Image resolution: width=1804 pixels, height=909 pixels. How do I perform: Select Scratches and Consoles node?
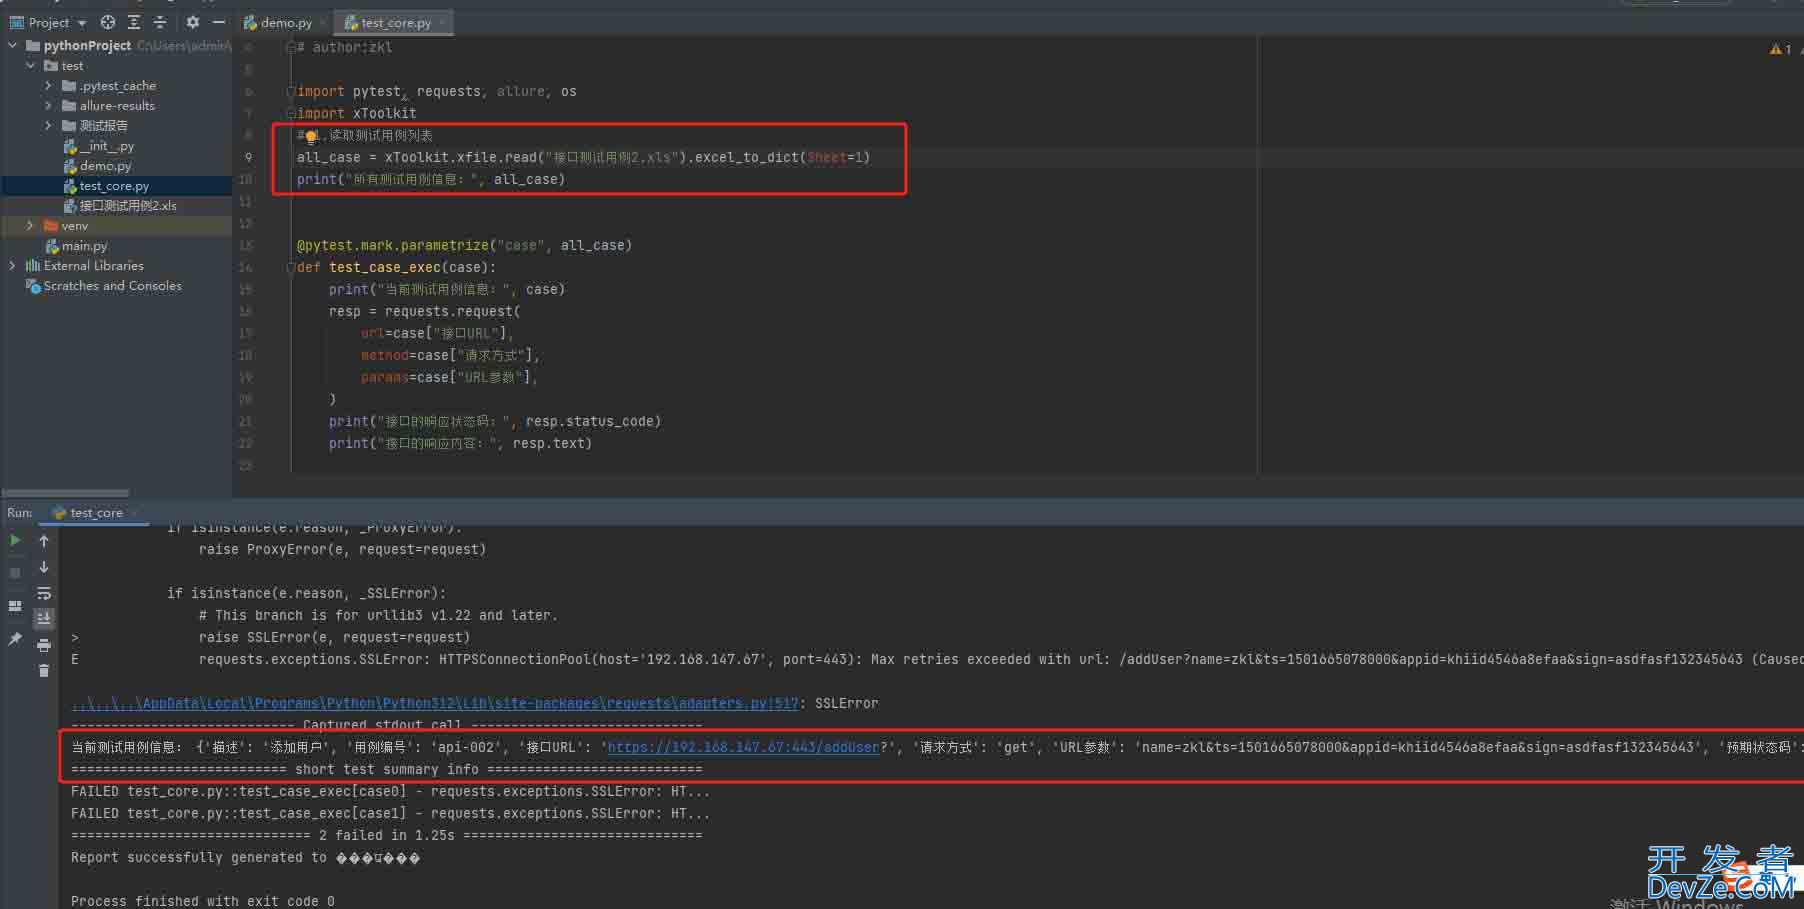(112, 286)
